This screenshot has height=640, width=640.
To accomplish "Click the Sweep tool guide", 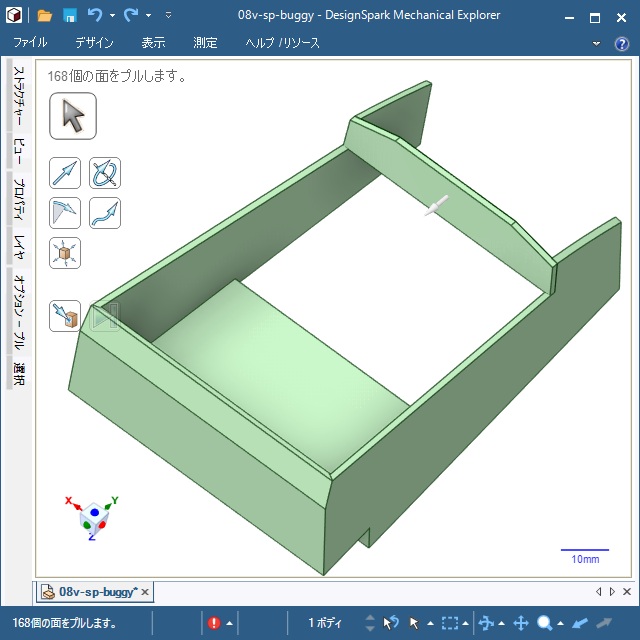I will pos(105,213).
